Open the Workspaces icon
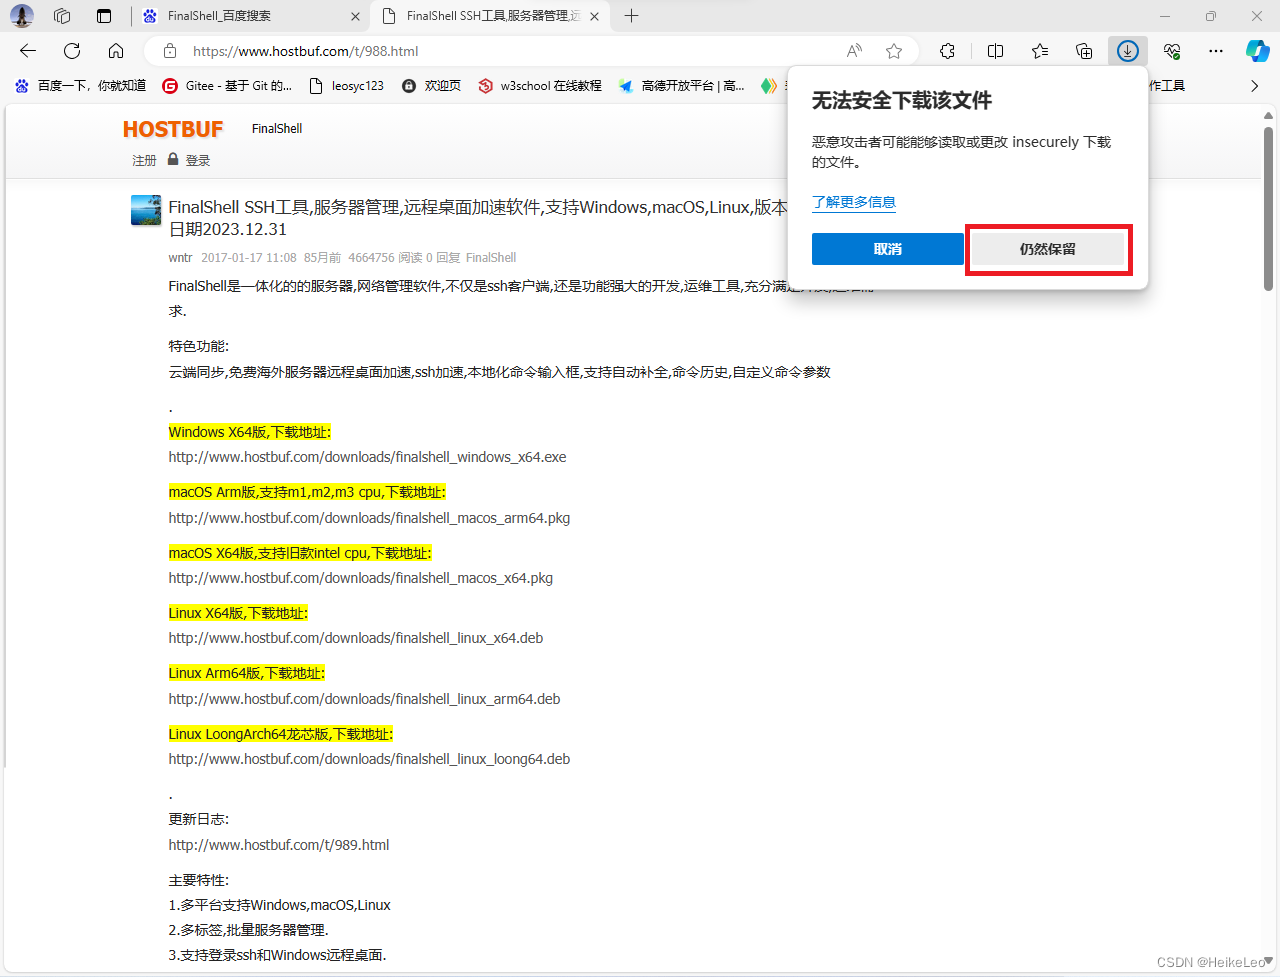Screen dimensions: 1280x977 click(62, 16)
